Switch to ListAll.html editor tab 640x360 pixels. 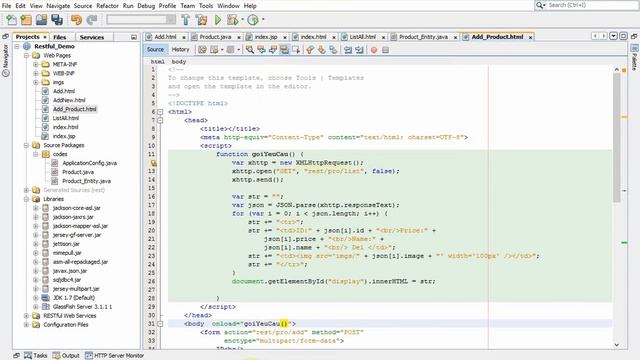click(x=362, y=37)
